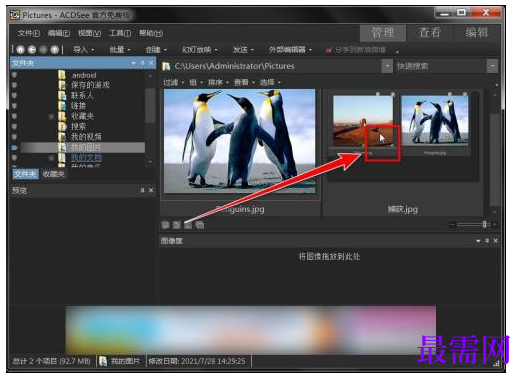Click the leftmost icon in the toolbar under Penguins.jpg
The width and height of the screenshot is (529, 381).
(x=165, y=225)
